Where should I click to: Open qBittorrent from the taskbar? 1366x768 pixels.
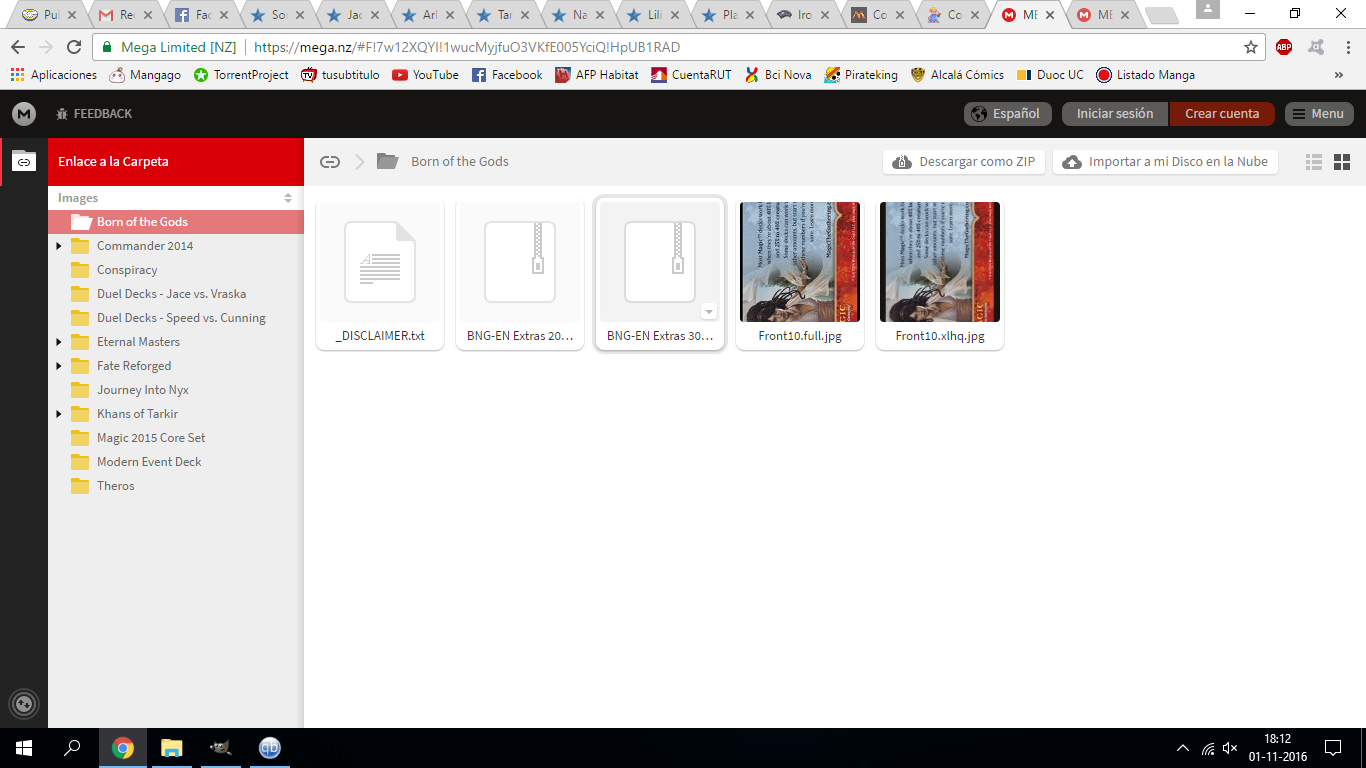pyautogui.click(x=269, y=748)
